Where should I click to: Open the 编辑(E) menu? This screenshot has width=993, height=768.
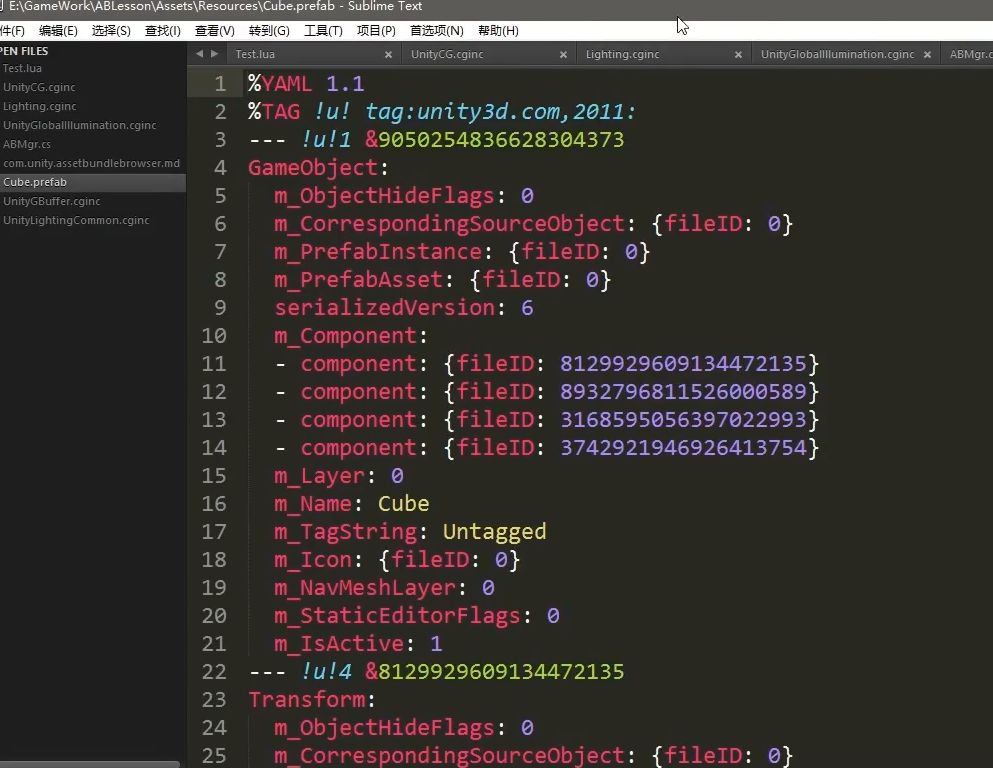[x=58, y=30]
